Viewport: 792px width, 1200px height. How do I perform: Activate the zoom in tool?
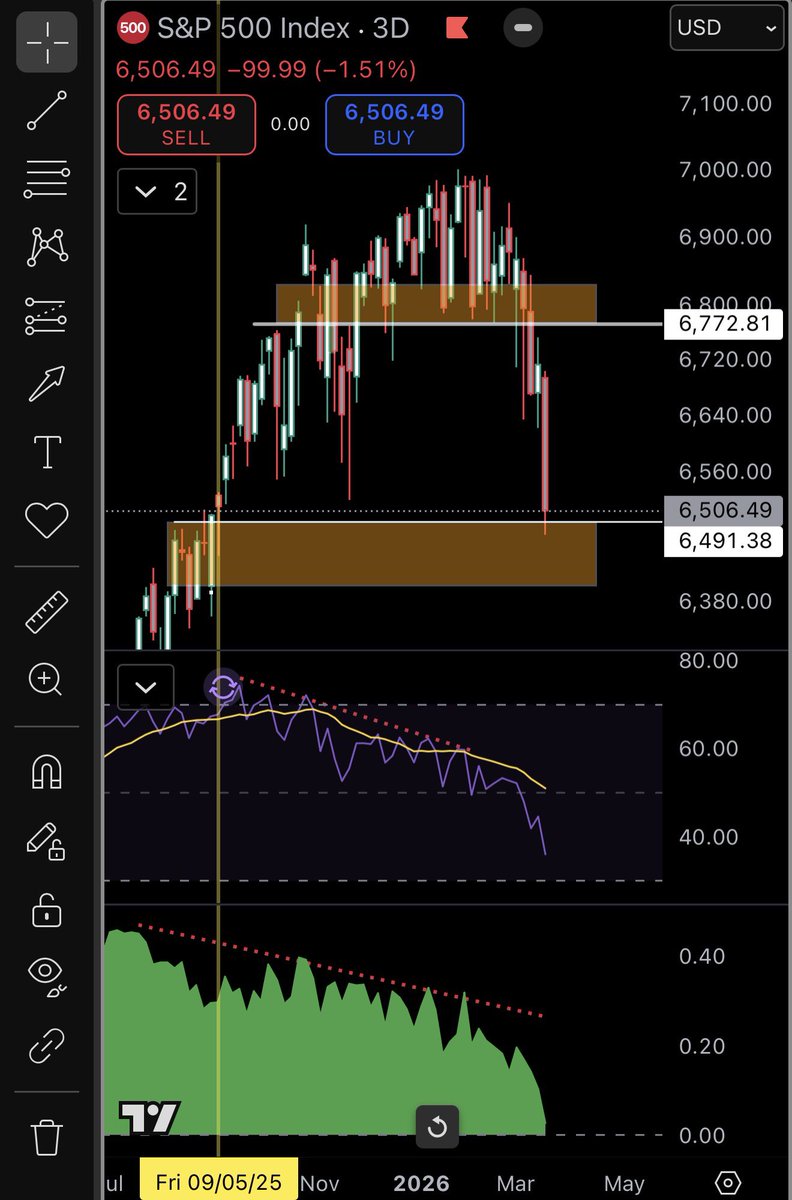point(47,680)
